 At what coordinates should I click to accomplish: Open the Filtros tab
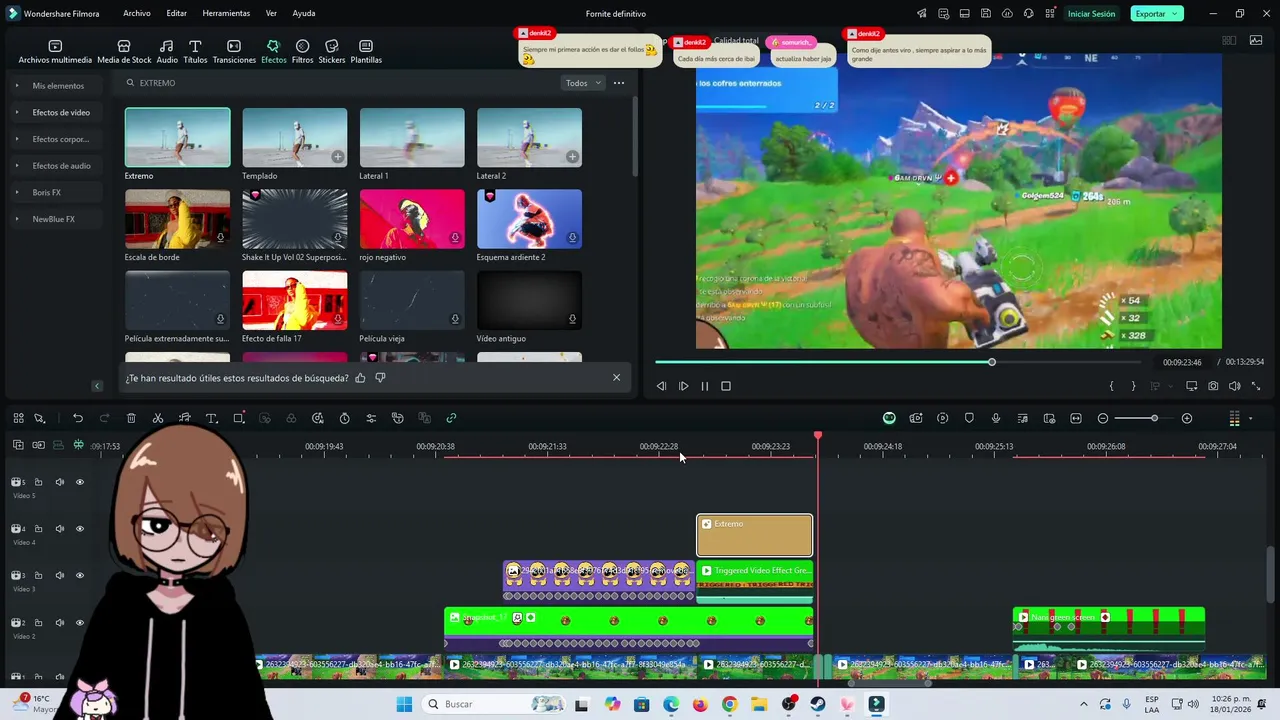point(302,52)
